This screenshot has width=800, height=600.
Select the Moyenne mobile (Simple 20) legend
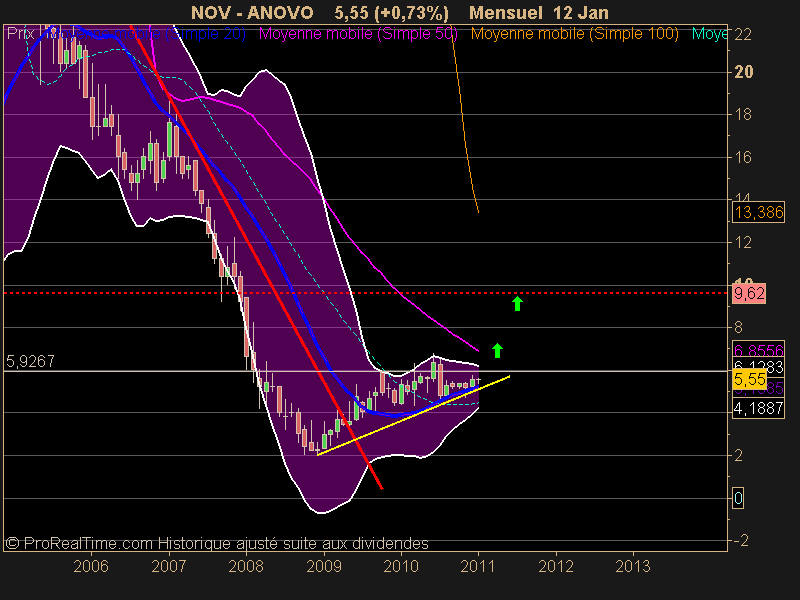(x=147, y=34)
